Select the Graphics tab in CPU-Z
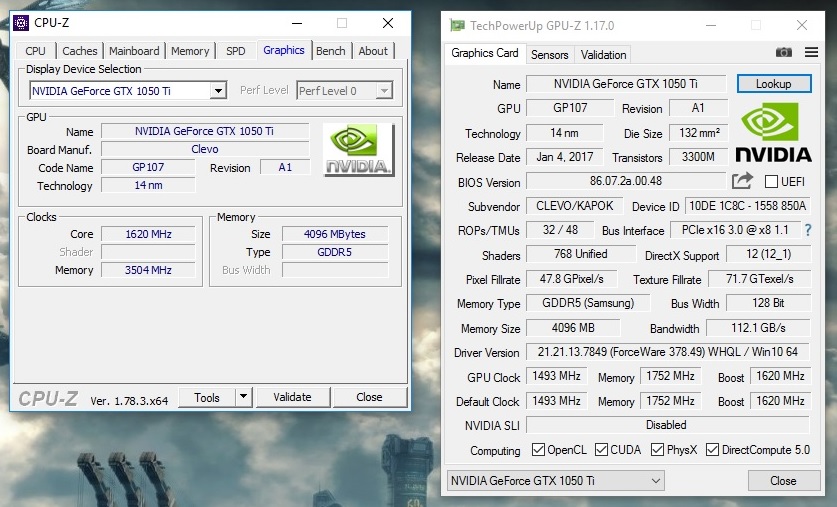 (283, 50)
